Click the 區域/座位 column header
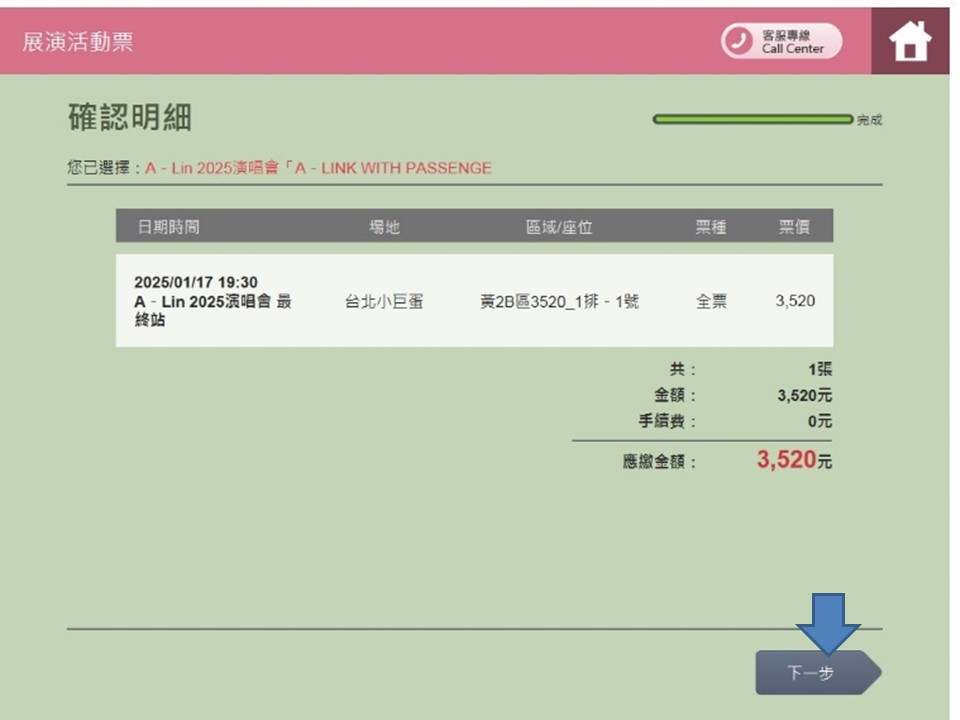Viewport: 960px width, 720px height. (559, 227)
